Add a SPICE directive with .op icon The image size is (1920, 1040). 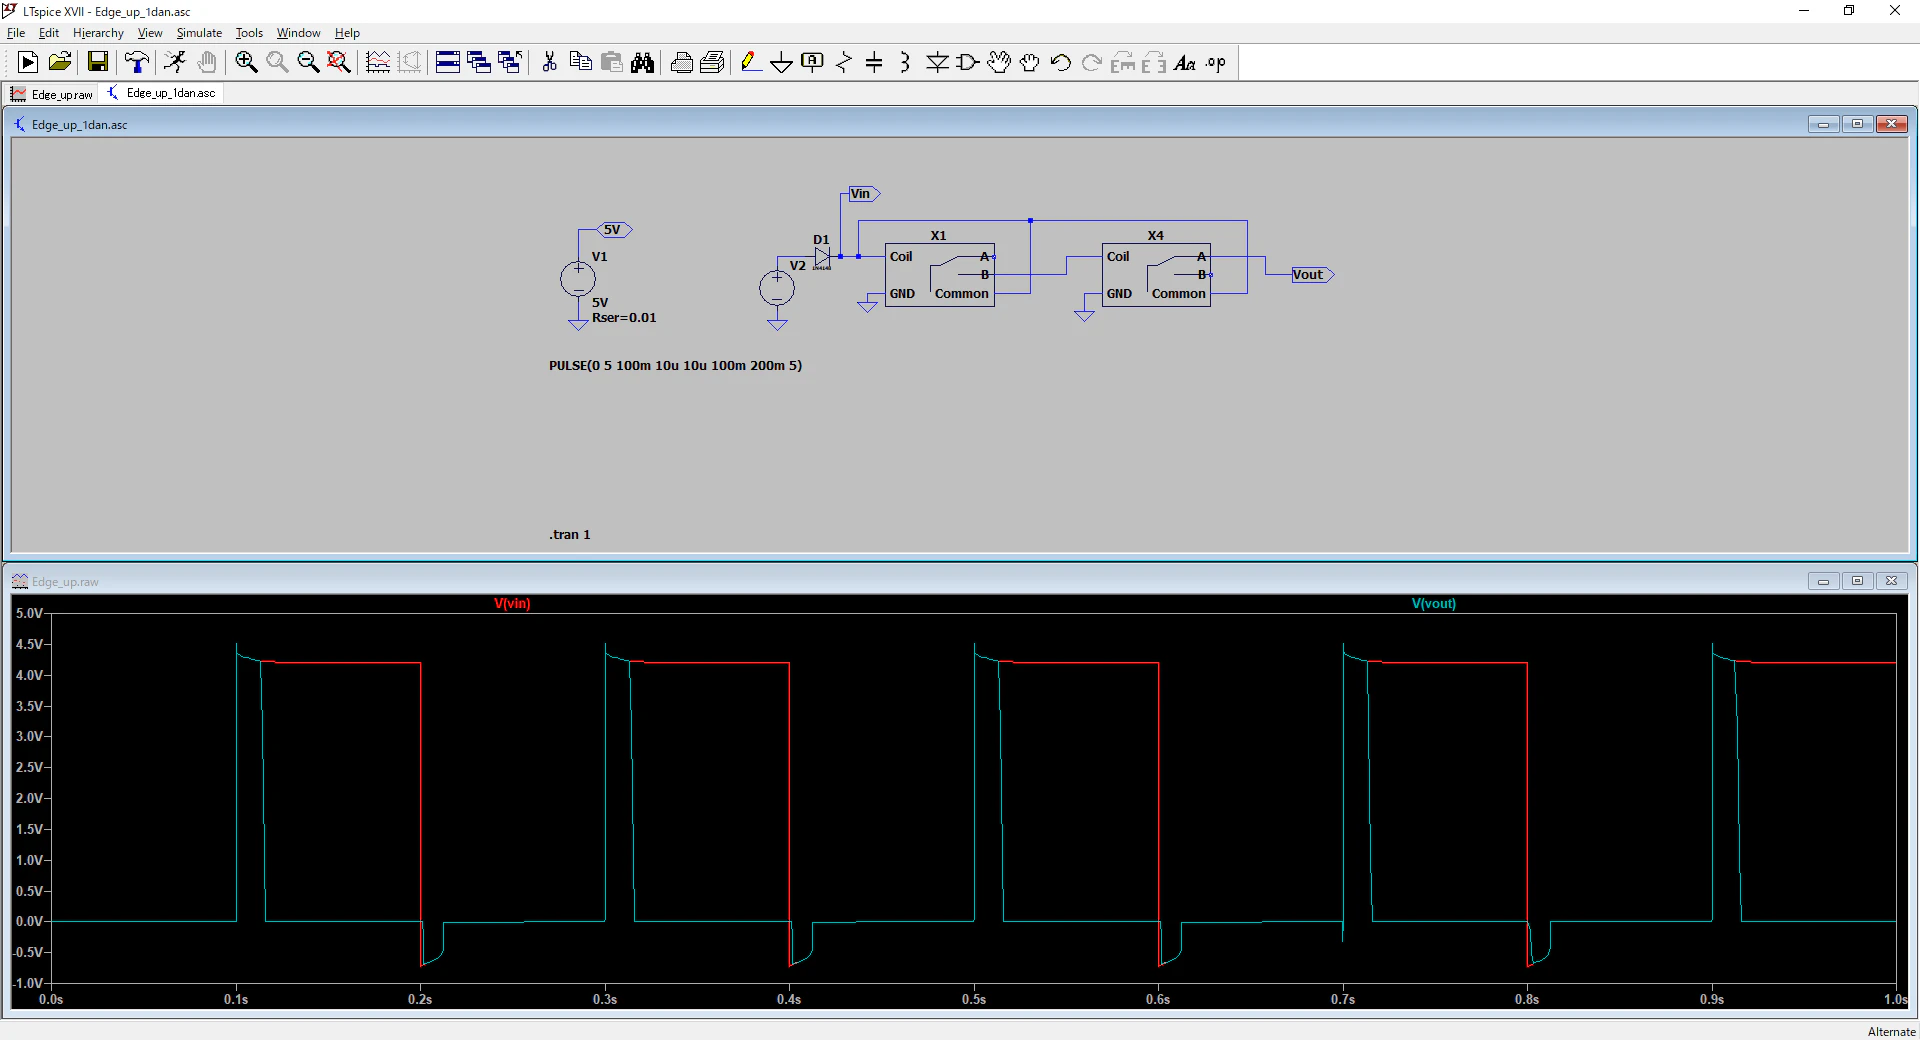coord(1215,63)
